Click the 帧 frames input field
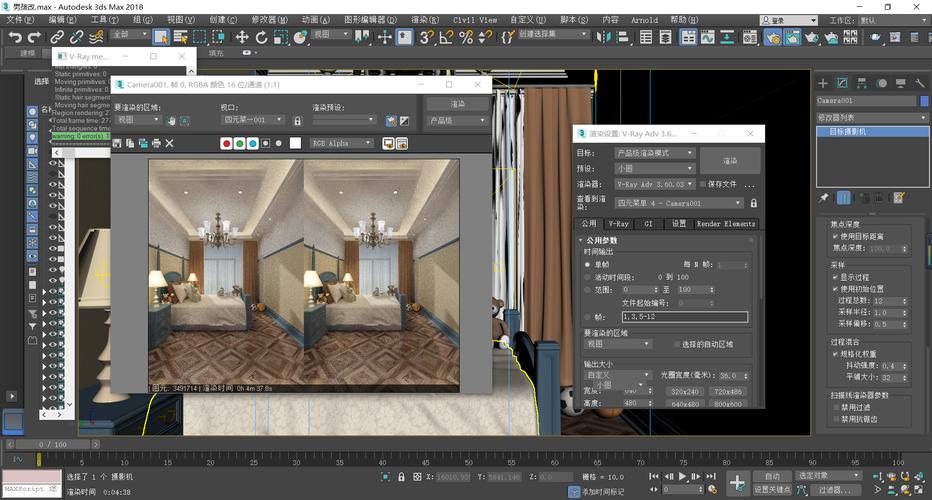This screenshot has width=932, height=500. pyautogui.click(x=684, y=316)
